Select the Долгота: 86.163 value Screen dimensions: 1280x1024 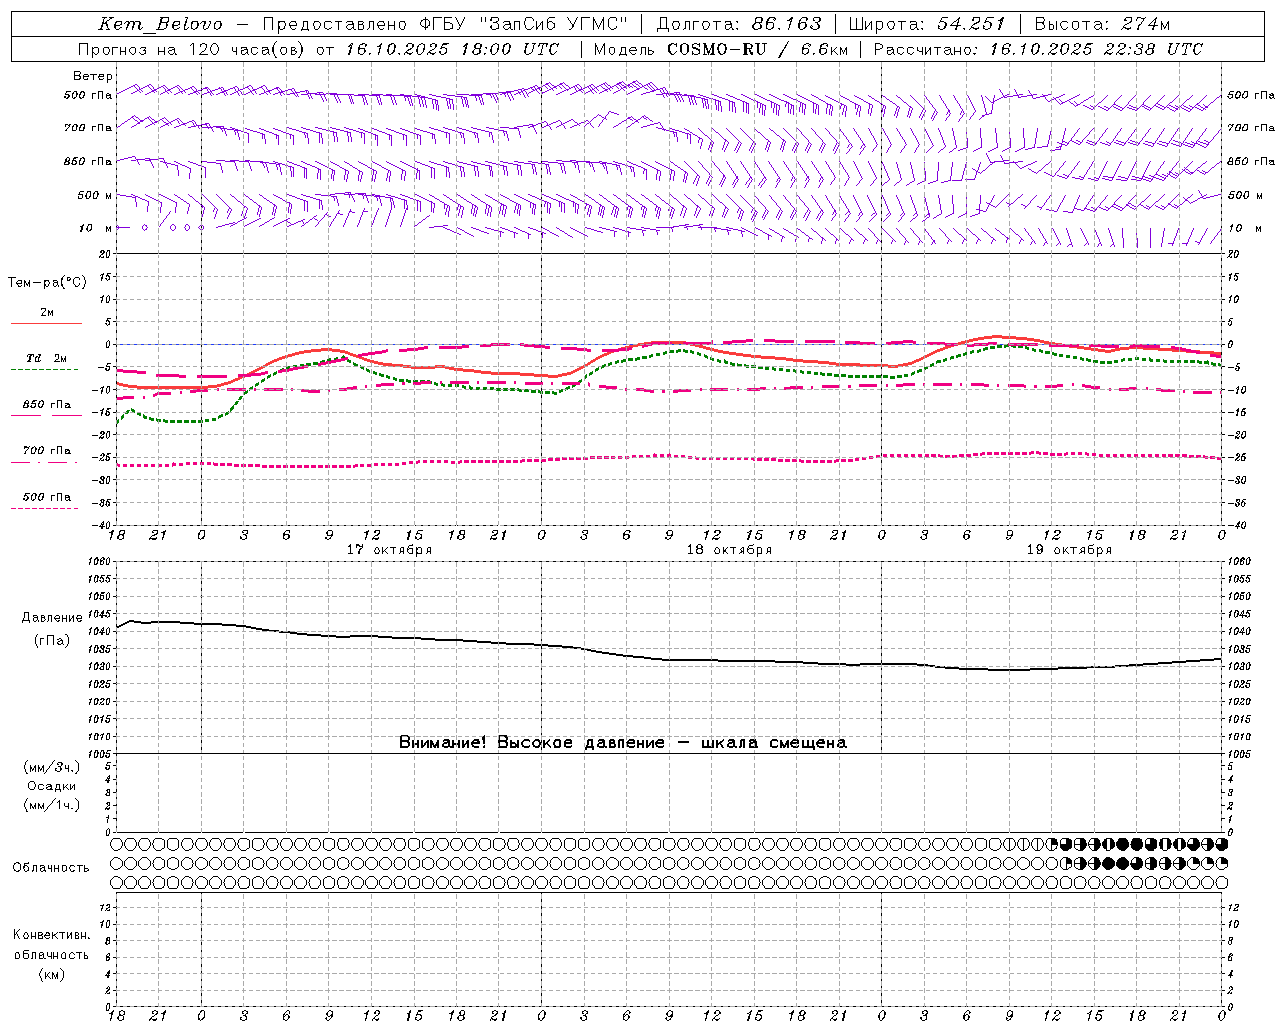tap(739, 24)
